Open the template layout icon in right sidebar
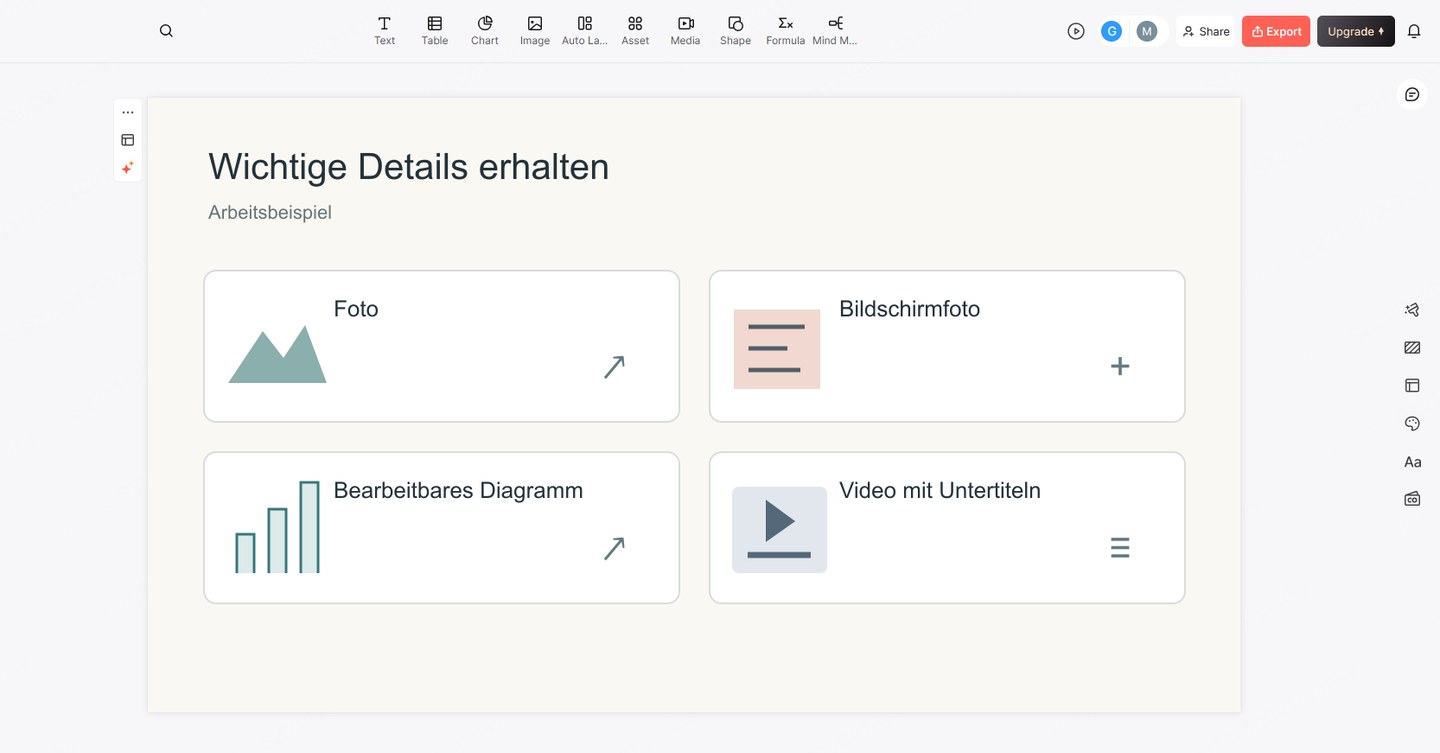The height and width of the screenshot is (753, 1440). pyautogui.click(x=1412, y=385)
